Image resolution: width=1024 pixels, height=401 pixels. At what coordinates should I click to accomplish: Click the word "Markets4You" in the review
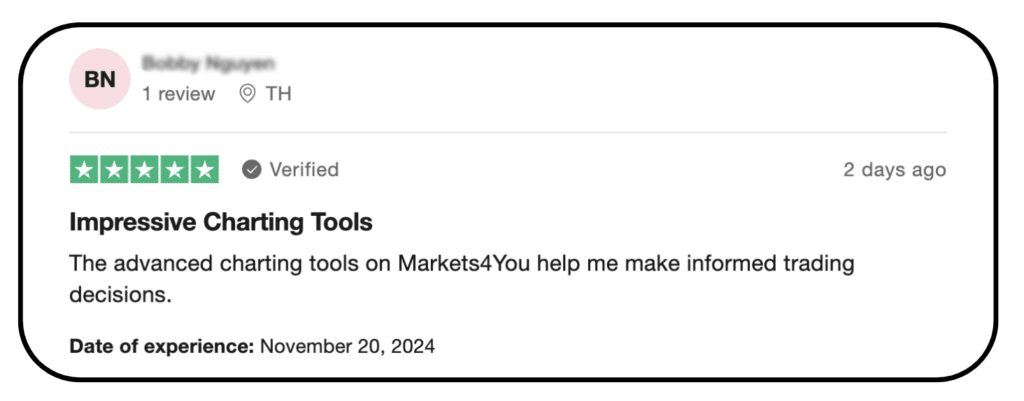tap(459, 265)
